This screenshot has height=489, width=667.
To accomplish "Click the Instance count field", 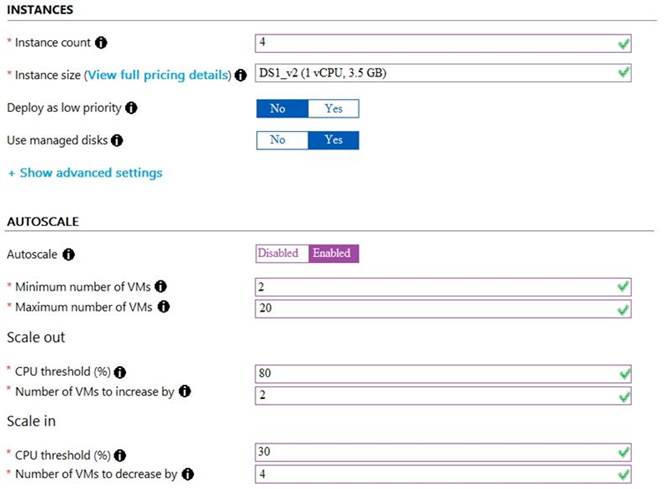I will (443, 43).
